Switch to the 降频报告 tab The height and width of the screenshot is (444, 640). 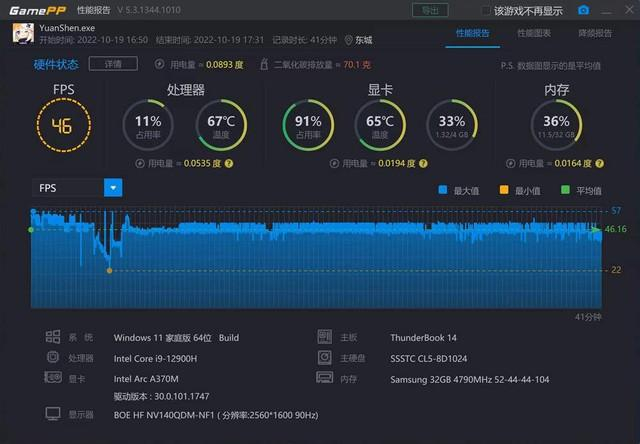pos(595,33)
